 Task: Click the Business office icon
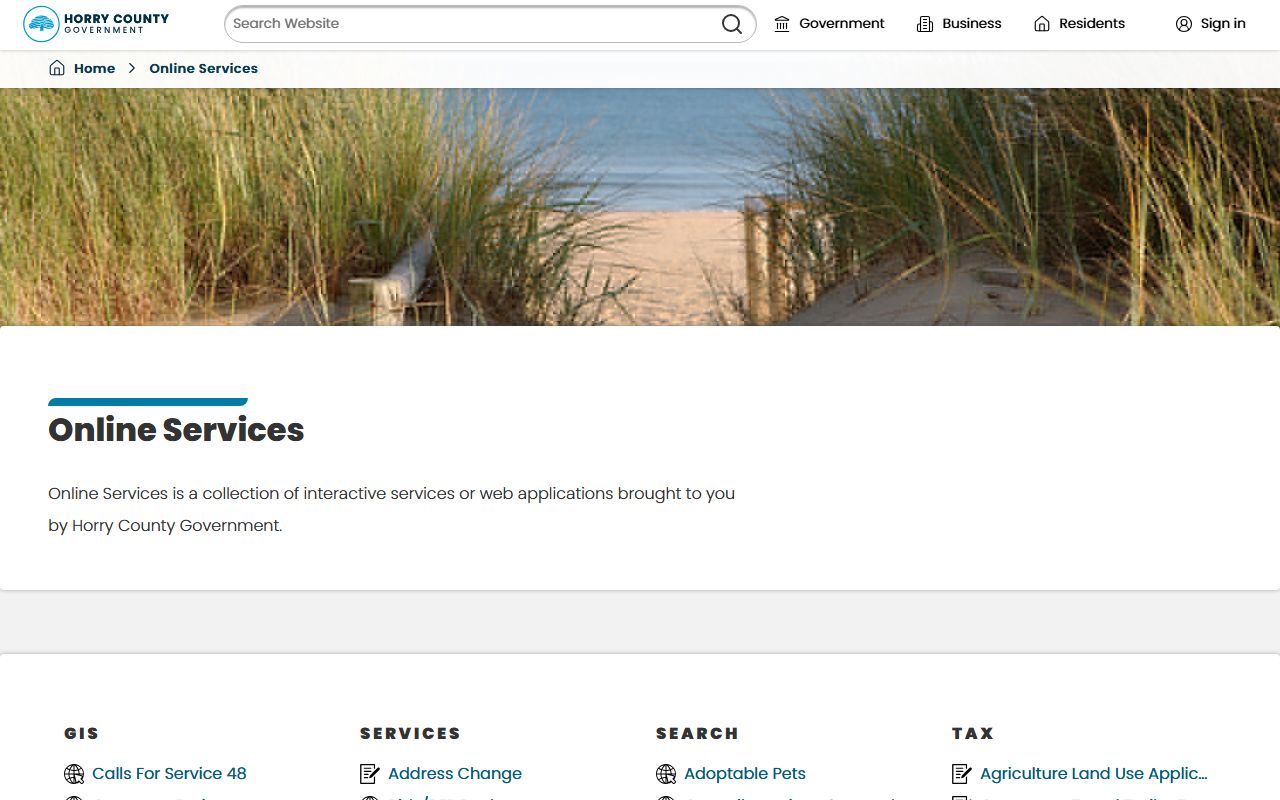pos(925,24)
